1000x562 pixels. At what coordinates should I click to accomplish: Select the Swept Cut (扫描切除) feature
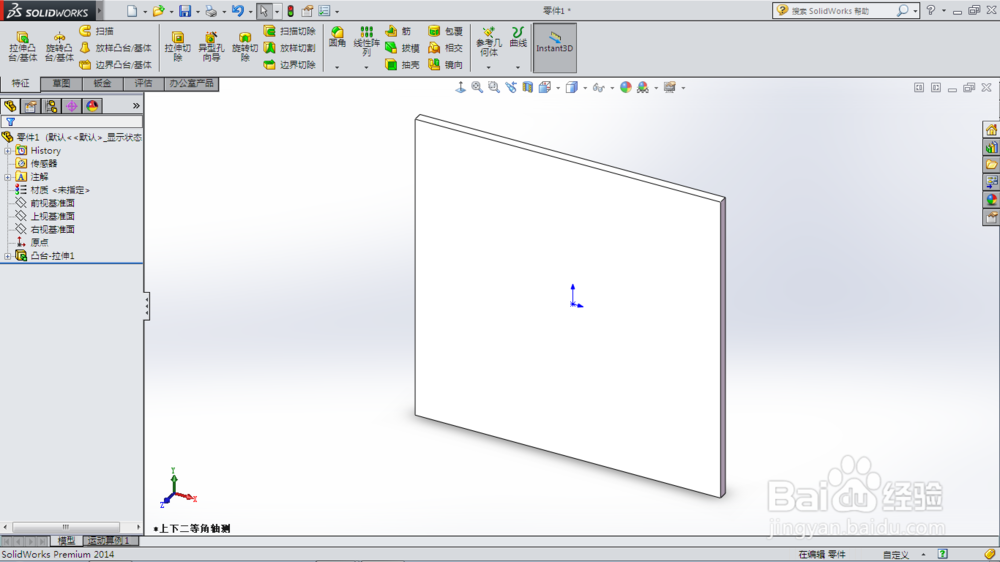pos(290,31)
